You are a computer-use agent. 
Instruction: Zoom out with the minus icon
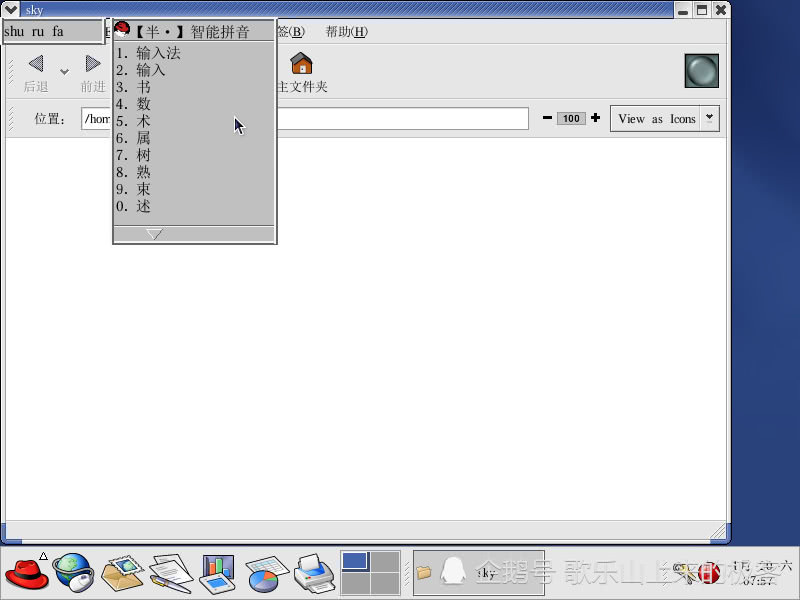point(547,118)
